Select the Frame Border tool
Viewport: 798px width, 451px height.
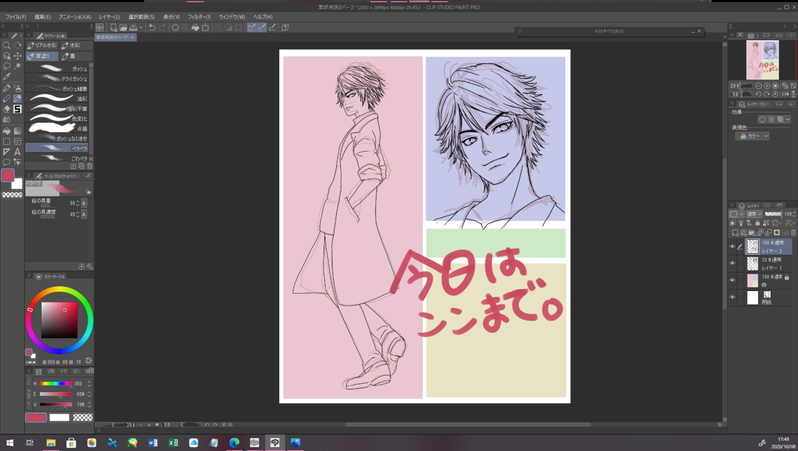click(17, 142)
